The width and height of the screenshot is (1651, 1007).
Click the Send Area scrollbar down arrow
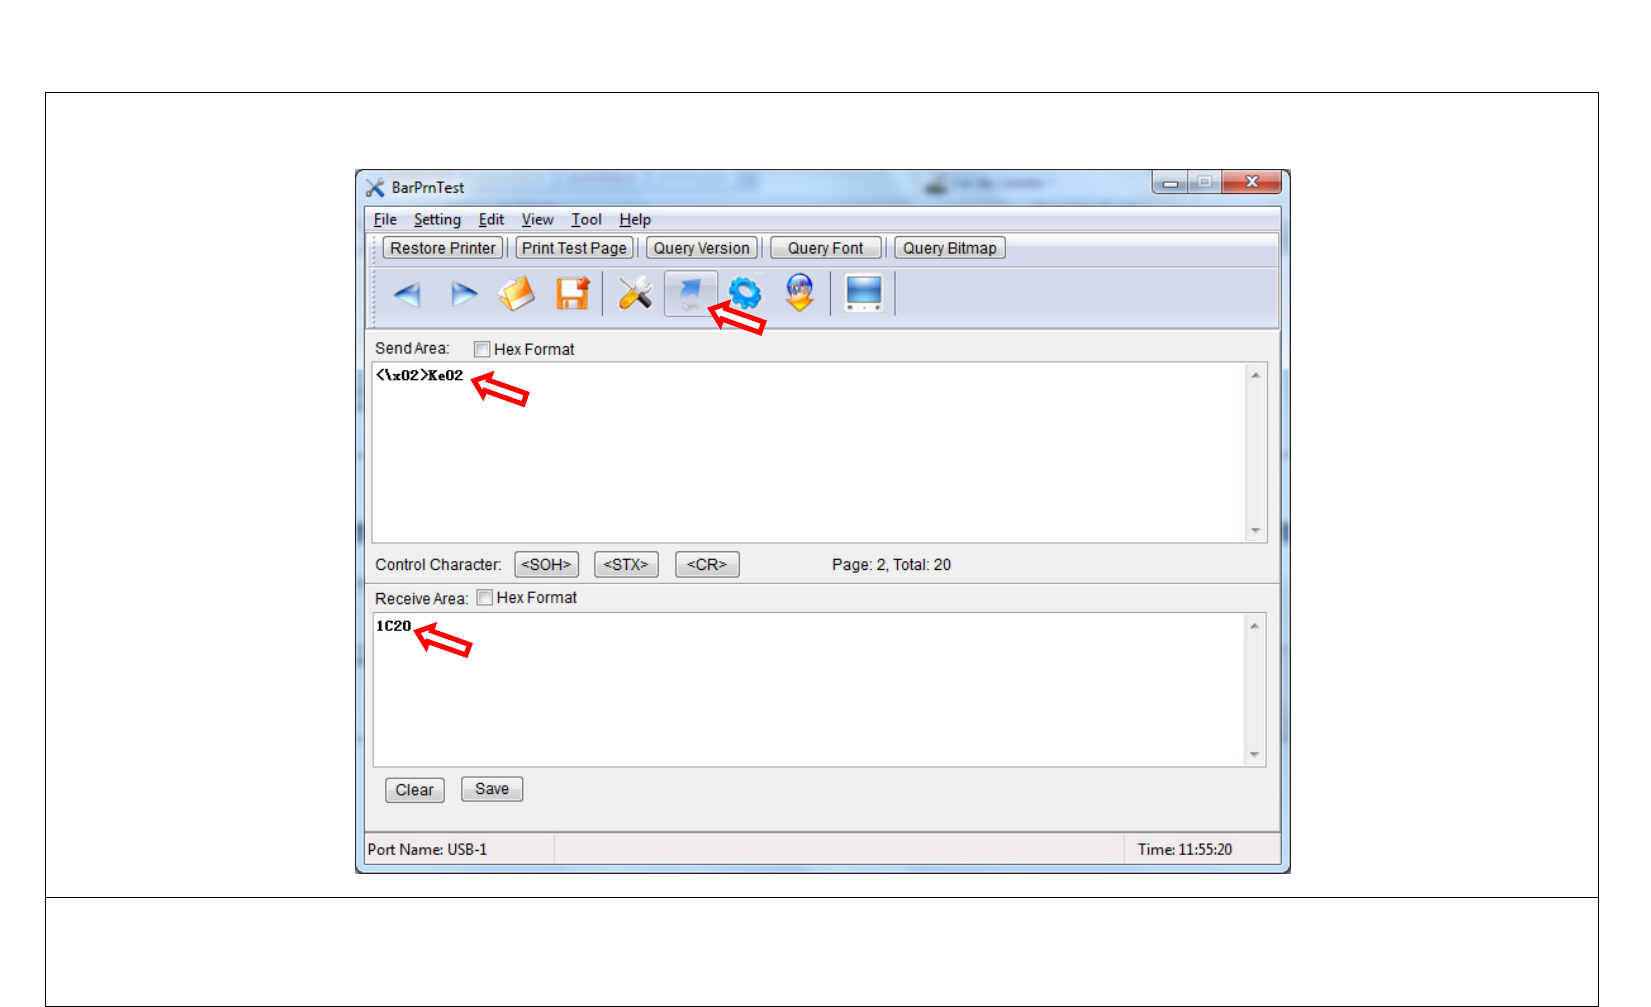tap(1256, 531)
